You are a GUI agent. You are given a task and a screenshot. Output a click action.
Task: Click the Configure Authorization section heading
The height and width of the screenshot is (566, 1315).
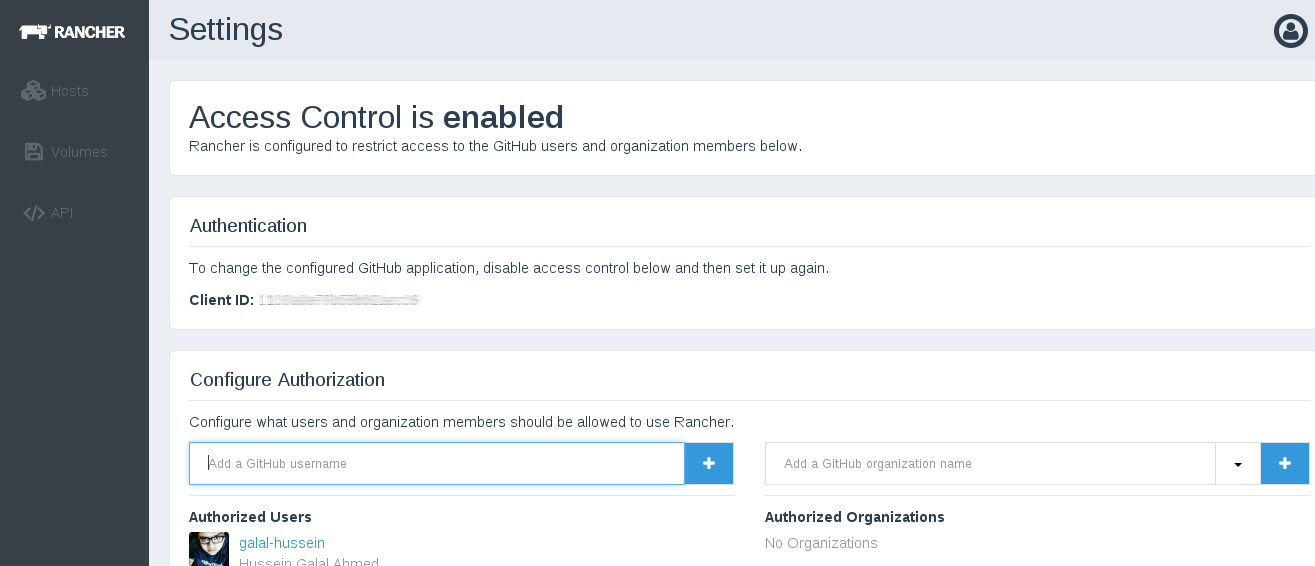287,380
